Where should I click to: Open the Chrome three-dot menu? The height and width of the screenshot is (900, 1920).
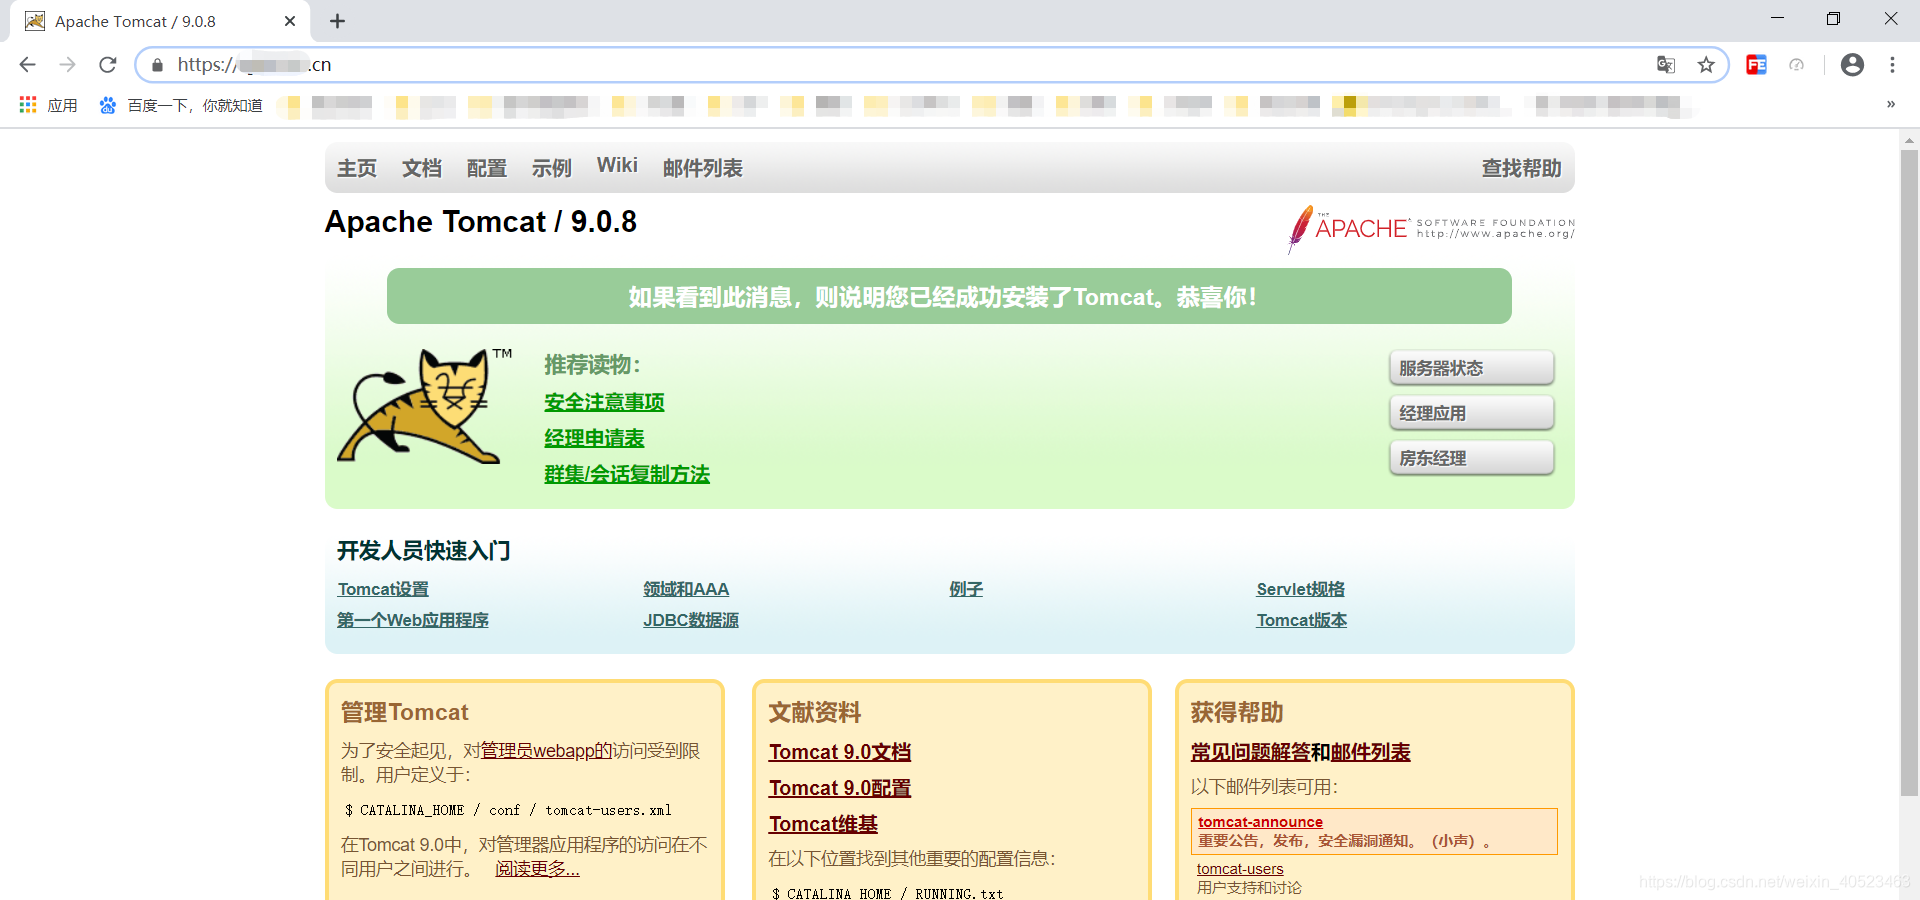point(1892,65)
